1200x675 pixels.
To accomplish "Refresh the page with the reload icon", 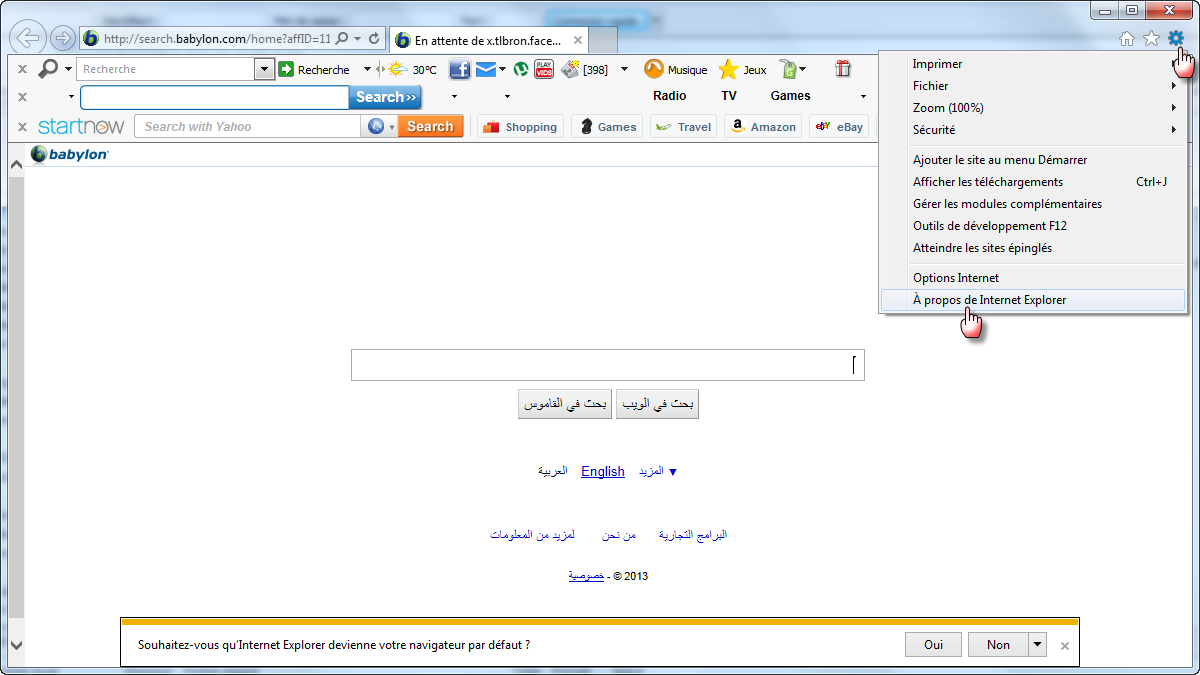I will point(375,39).
